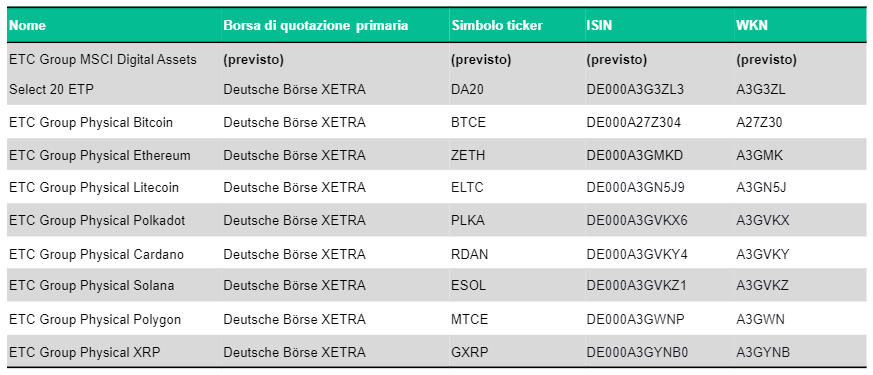The width and height of the screenshot is (873, 375).
Task: Click the MTCE ticker cell
Action: tap(469, 319)
